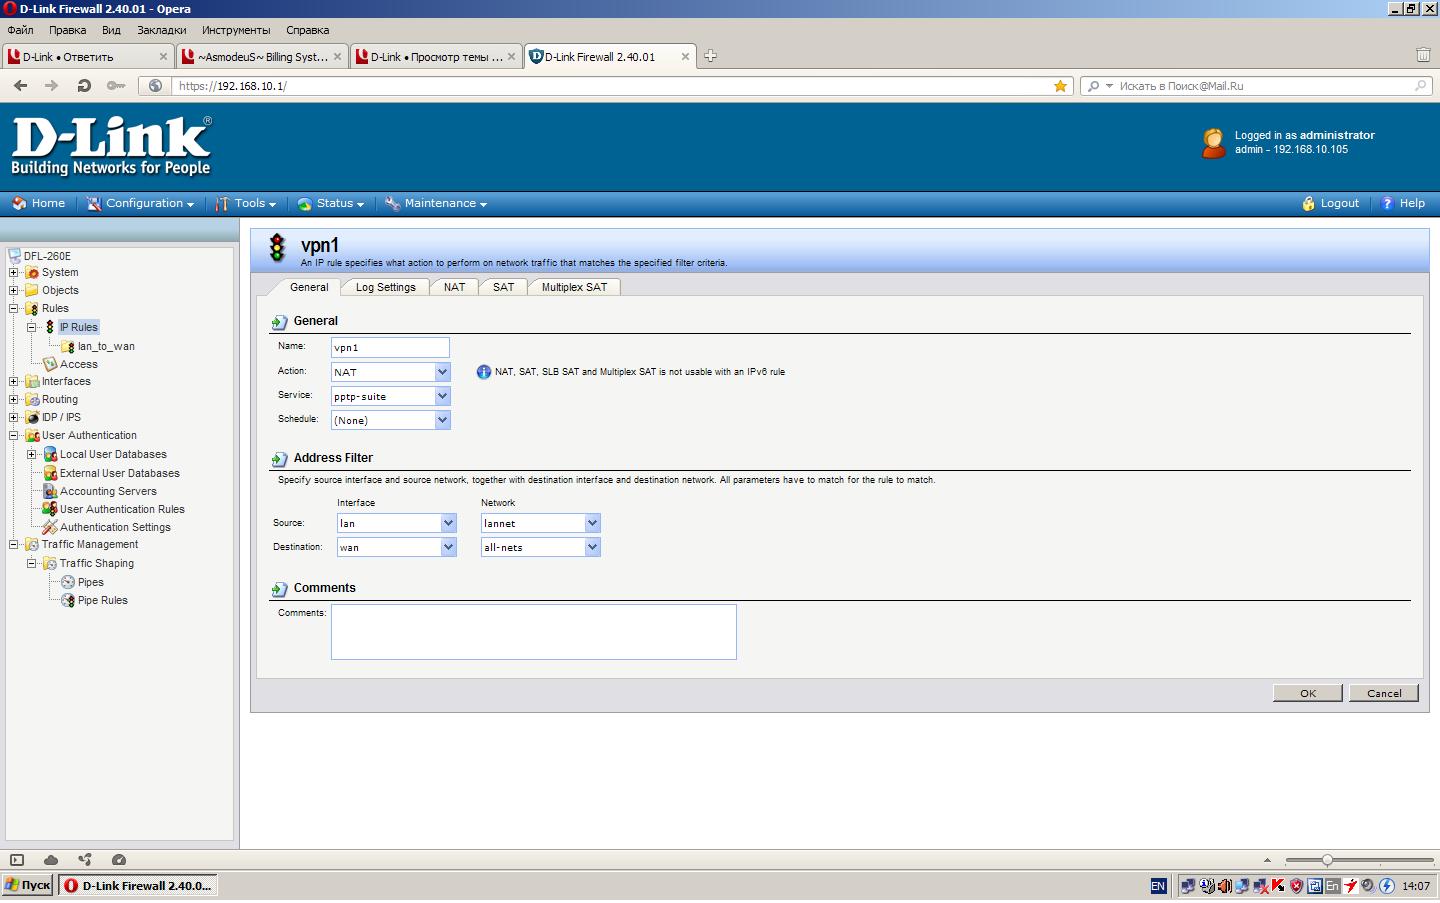Image resolution: width=1440 pixels, height=903 pixels.
Task: Open the Configuration menu
Action: coord(140,204)
